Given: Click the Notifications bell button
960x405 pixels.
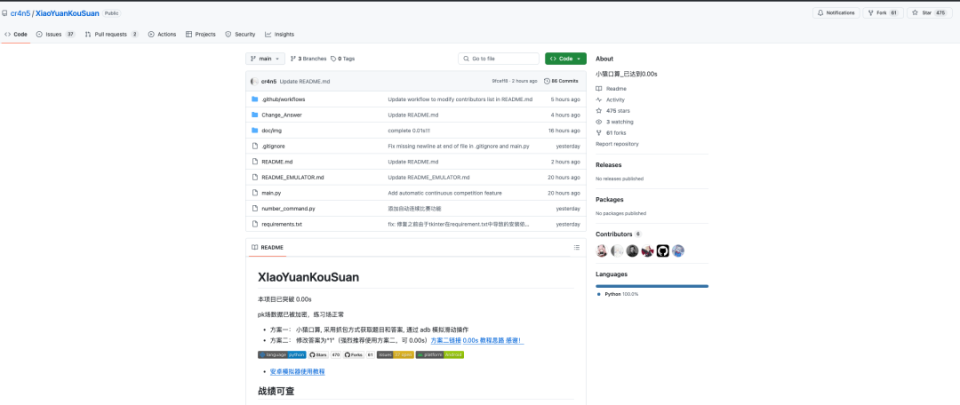Looking at the screenshot, I should tap(836, 13).
